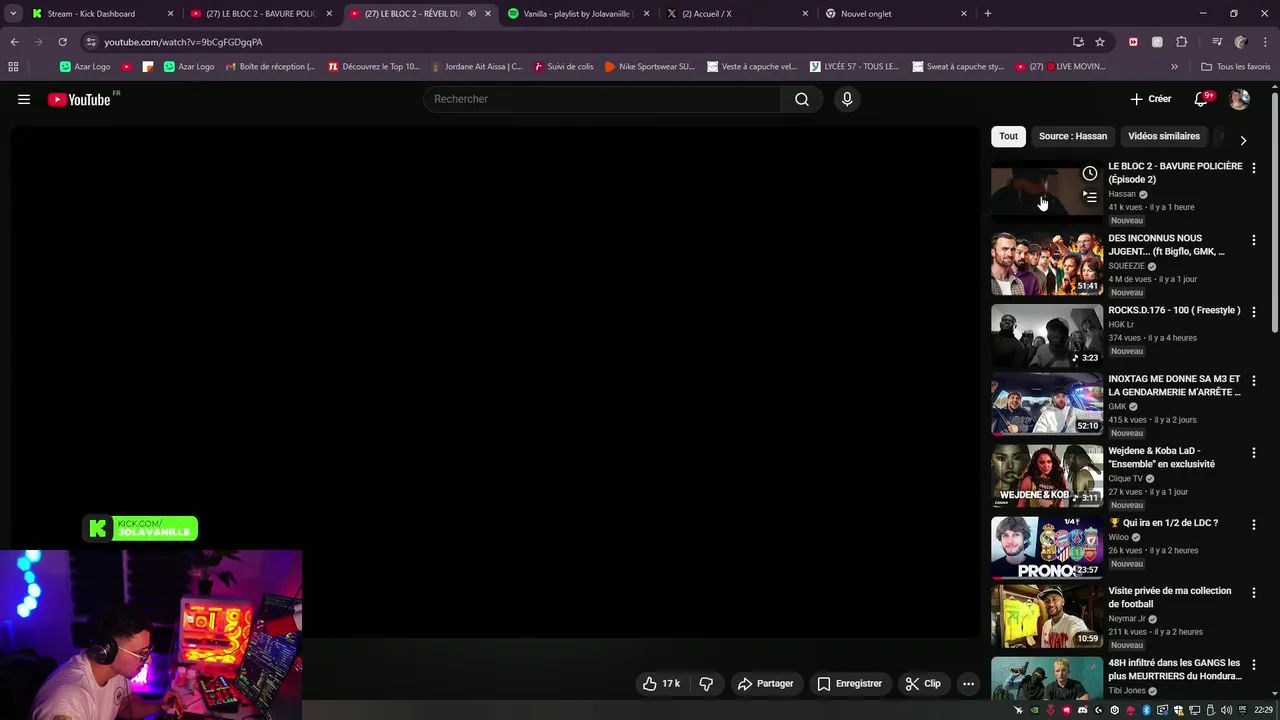
Task: Bookmark this page with the star
Action: (1100, 42)
